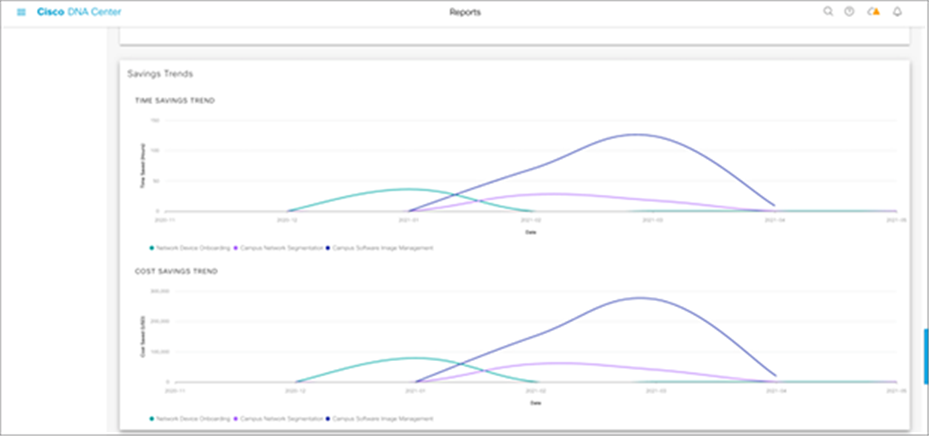
Task: Click the COST SAVINGS TREND chart title
Action: click(176, 271)
